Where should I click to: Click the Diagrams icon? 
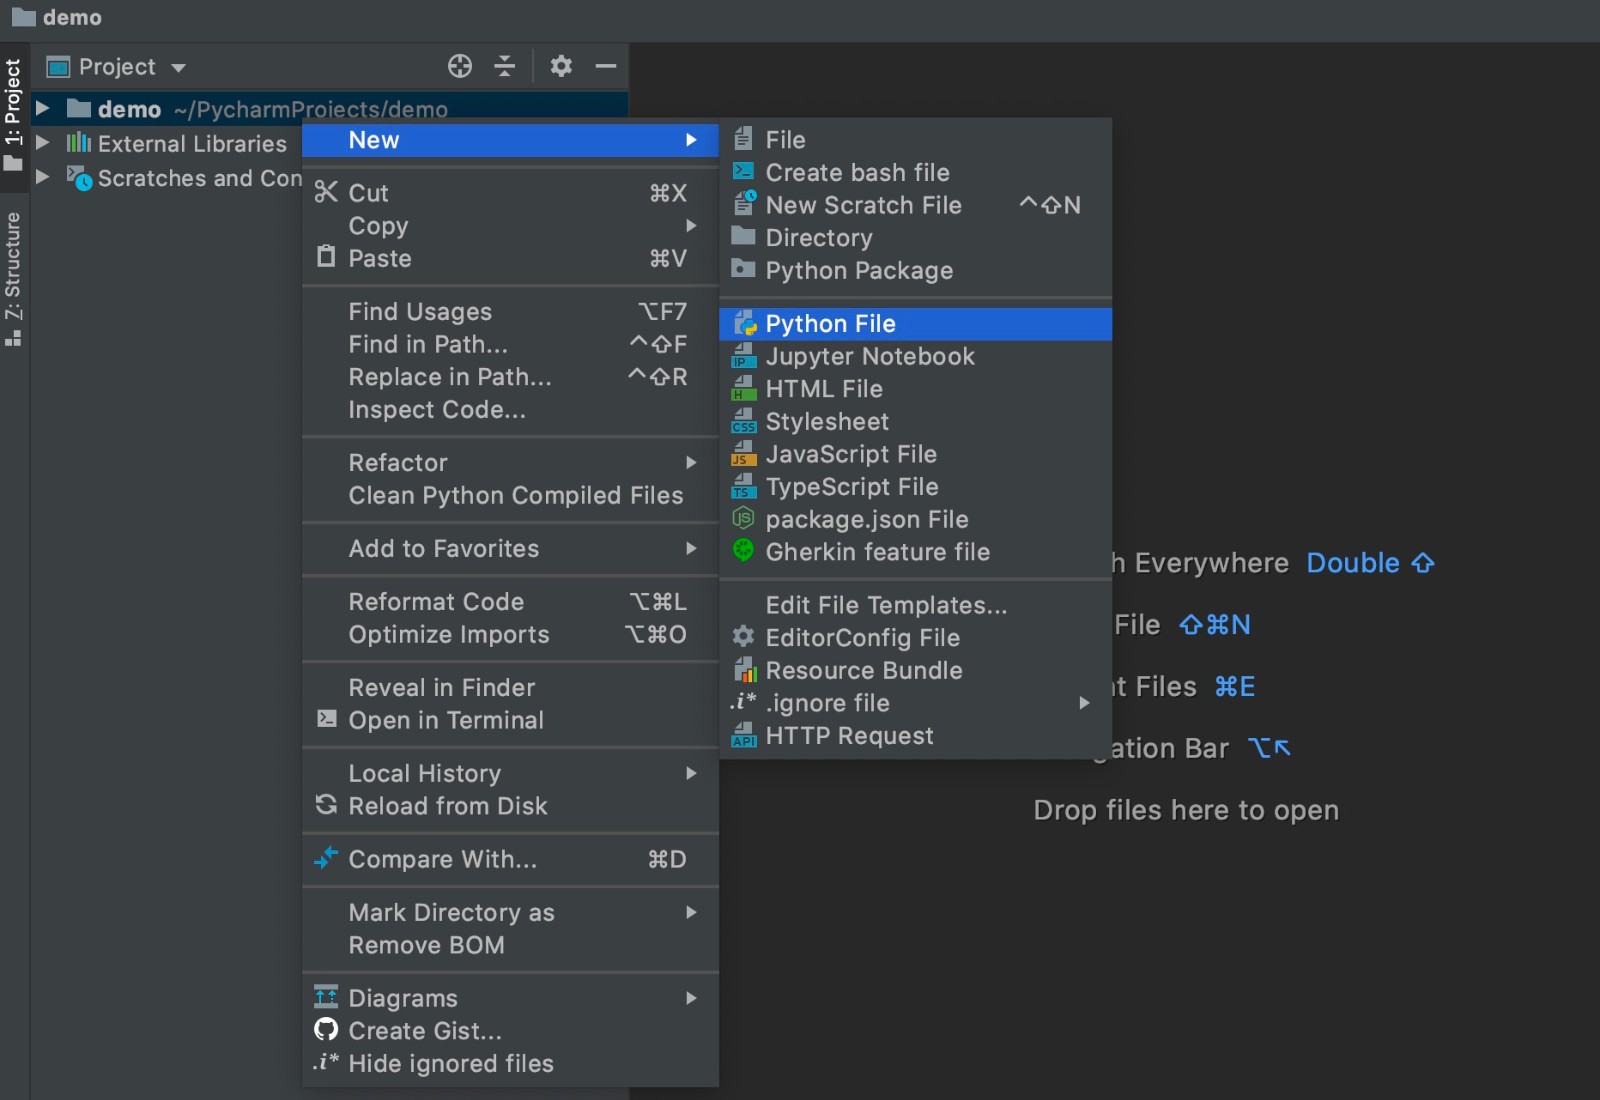pos(326,996)
